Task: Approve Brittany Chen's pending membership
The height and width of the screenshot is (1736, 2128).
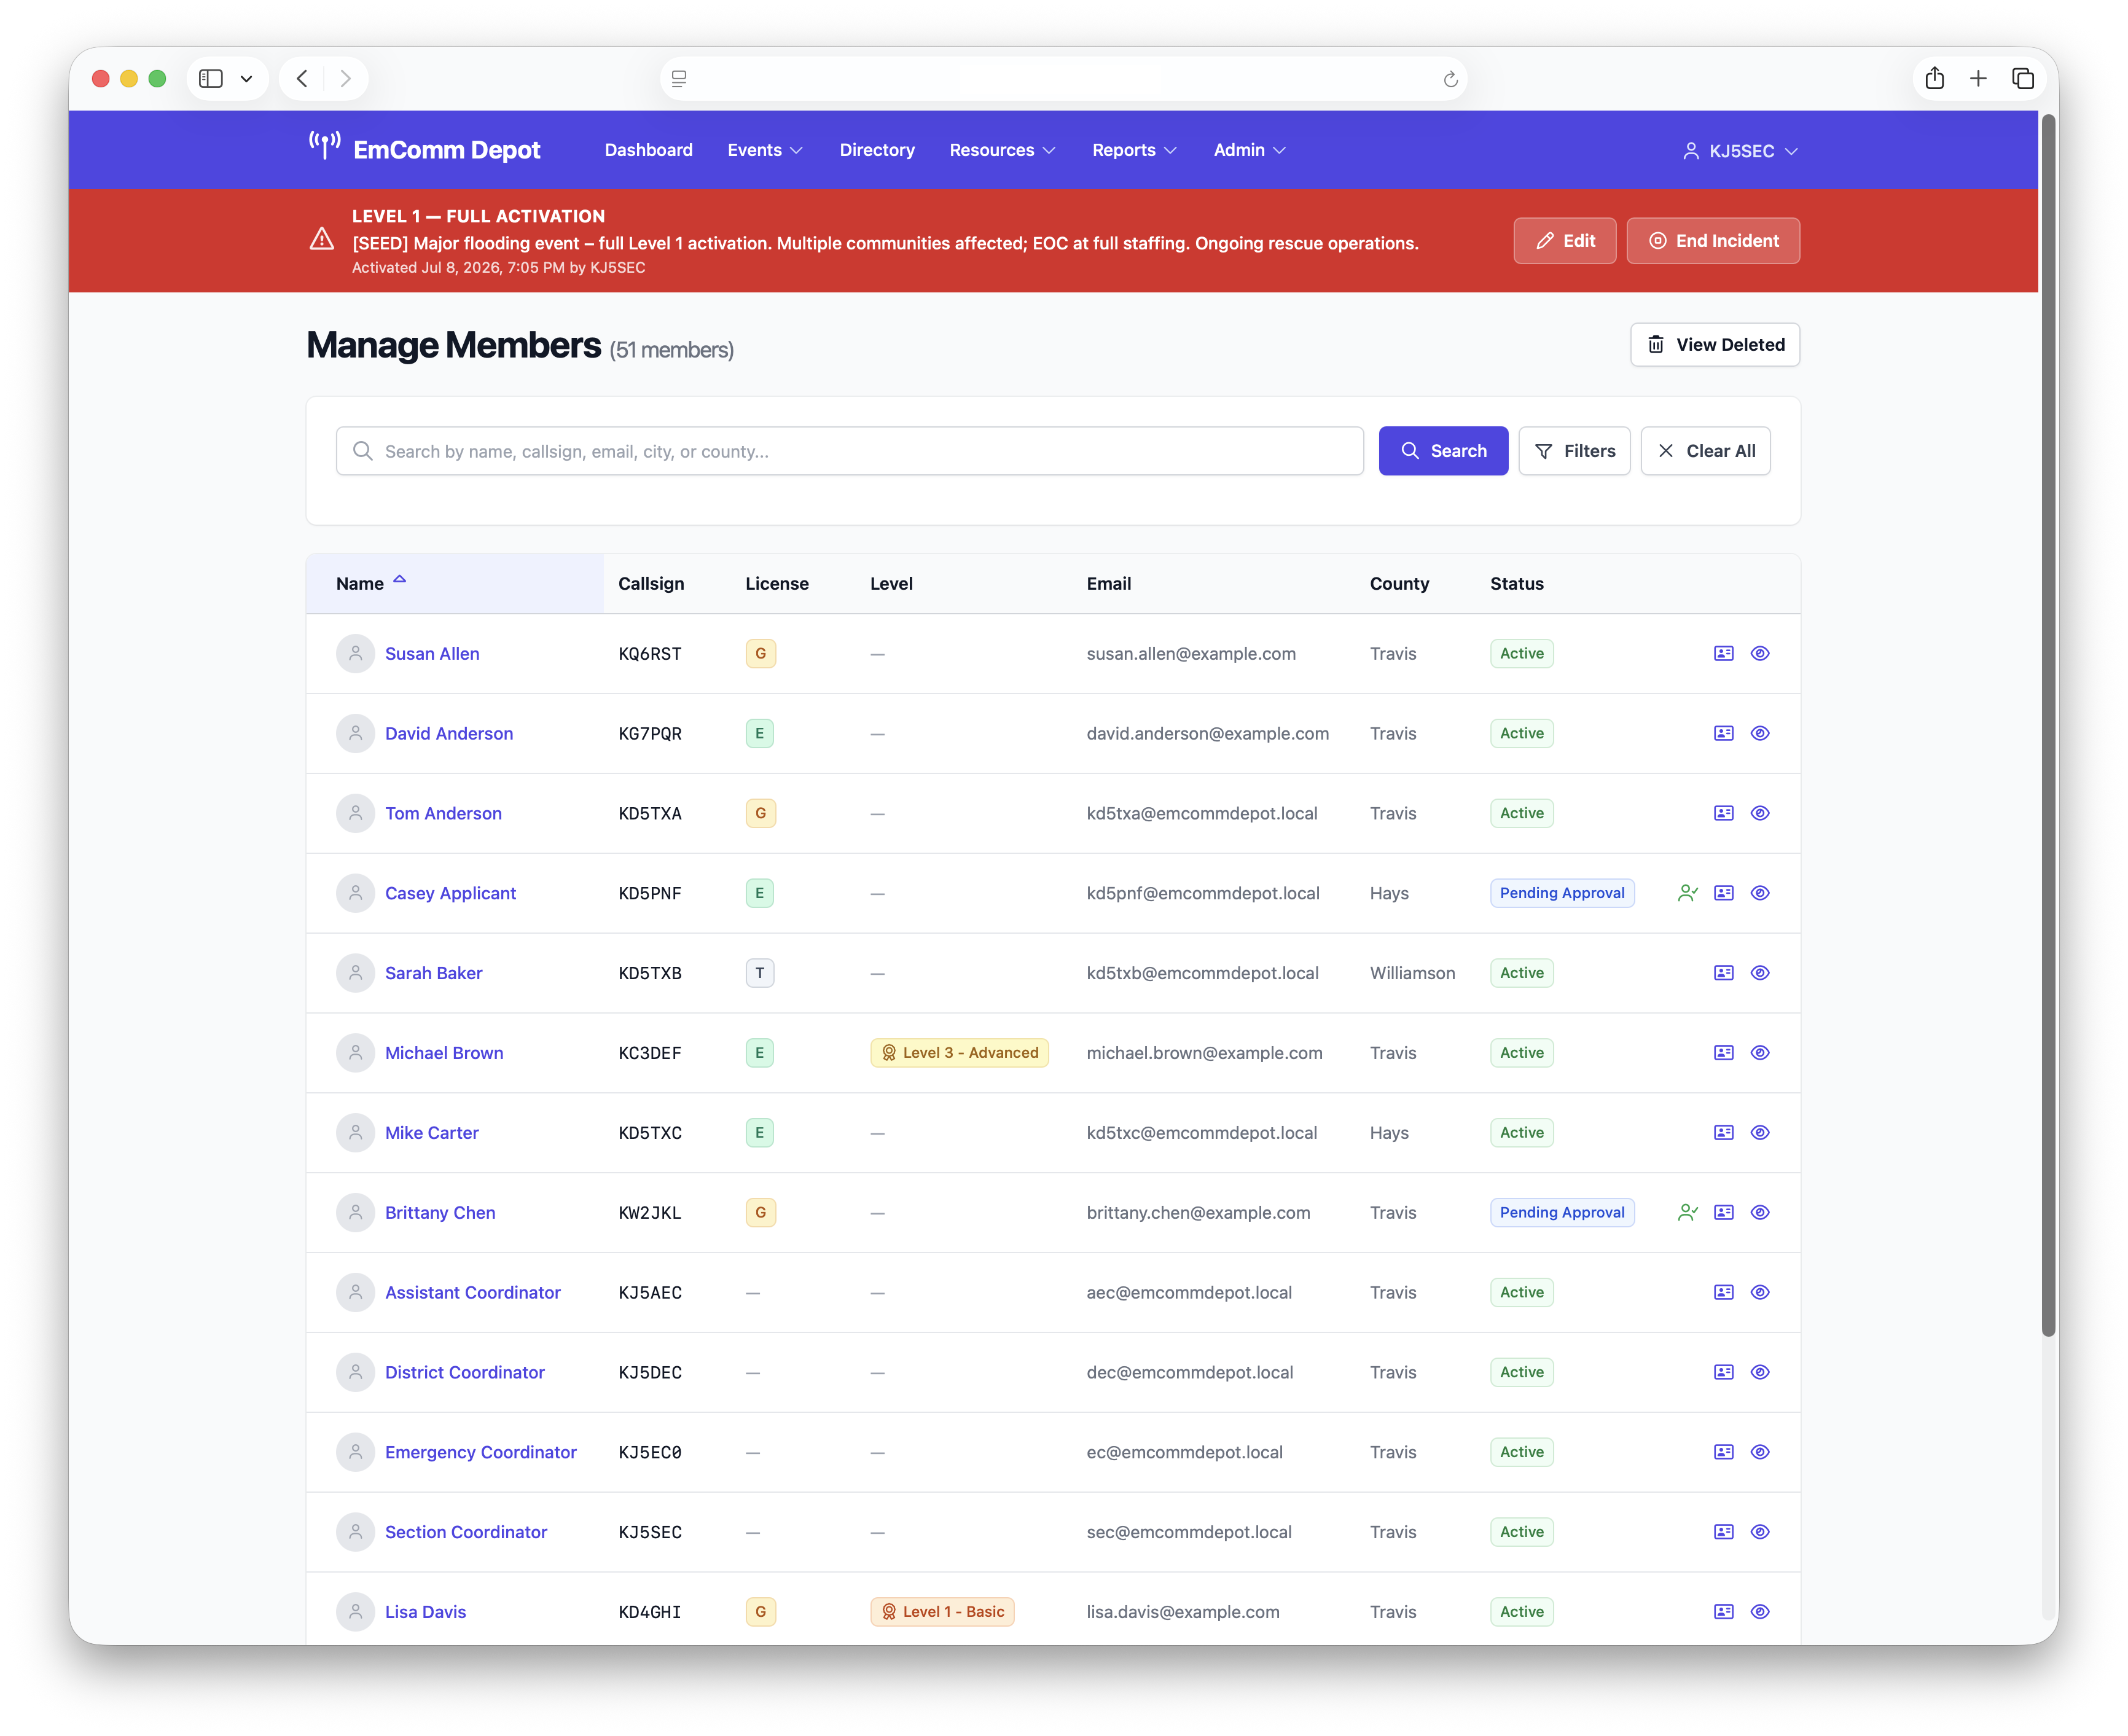Action: (1687, 1213)
